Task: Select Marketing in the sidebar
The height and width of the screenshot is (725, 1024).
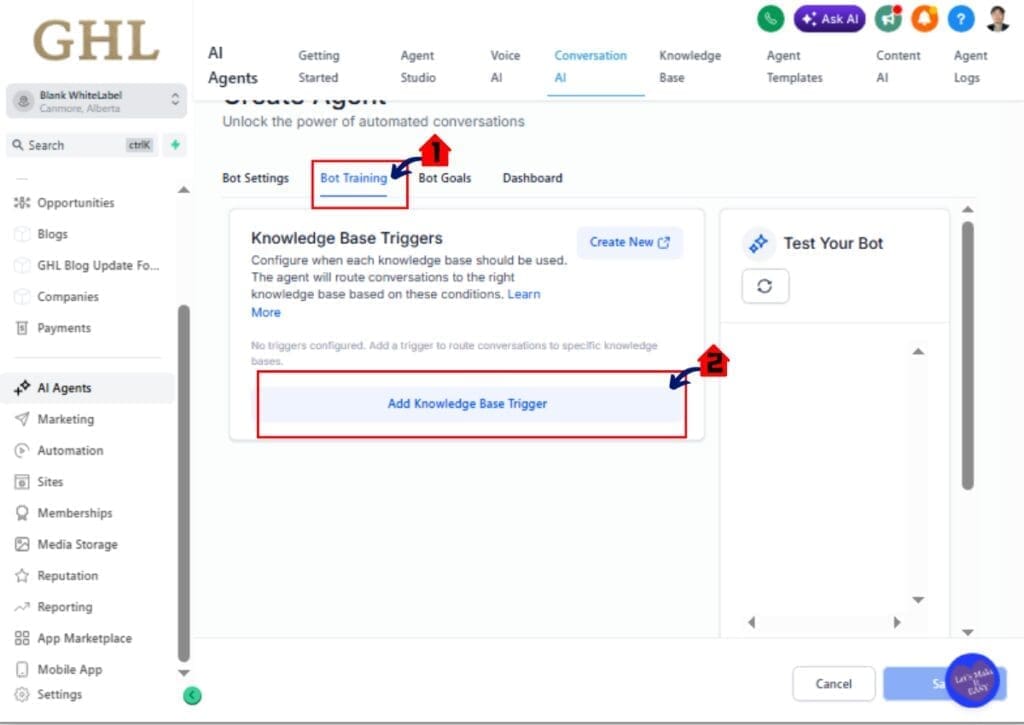Action: [x=67, y=419]
